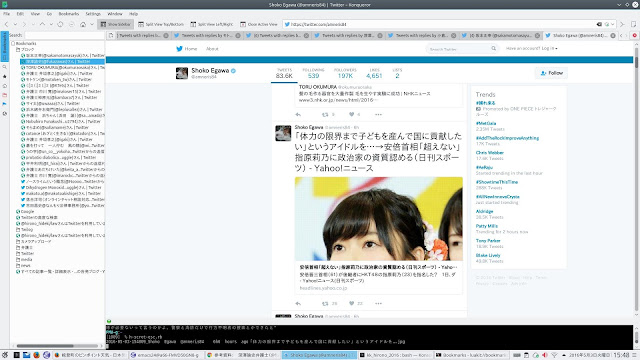Viewport: 640px width, 360px height.
Task: Click the sidebar Search input field
Action: click(x=64, y=36)
